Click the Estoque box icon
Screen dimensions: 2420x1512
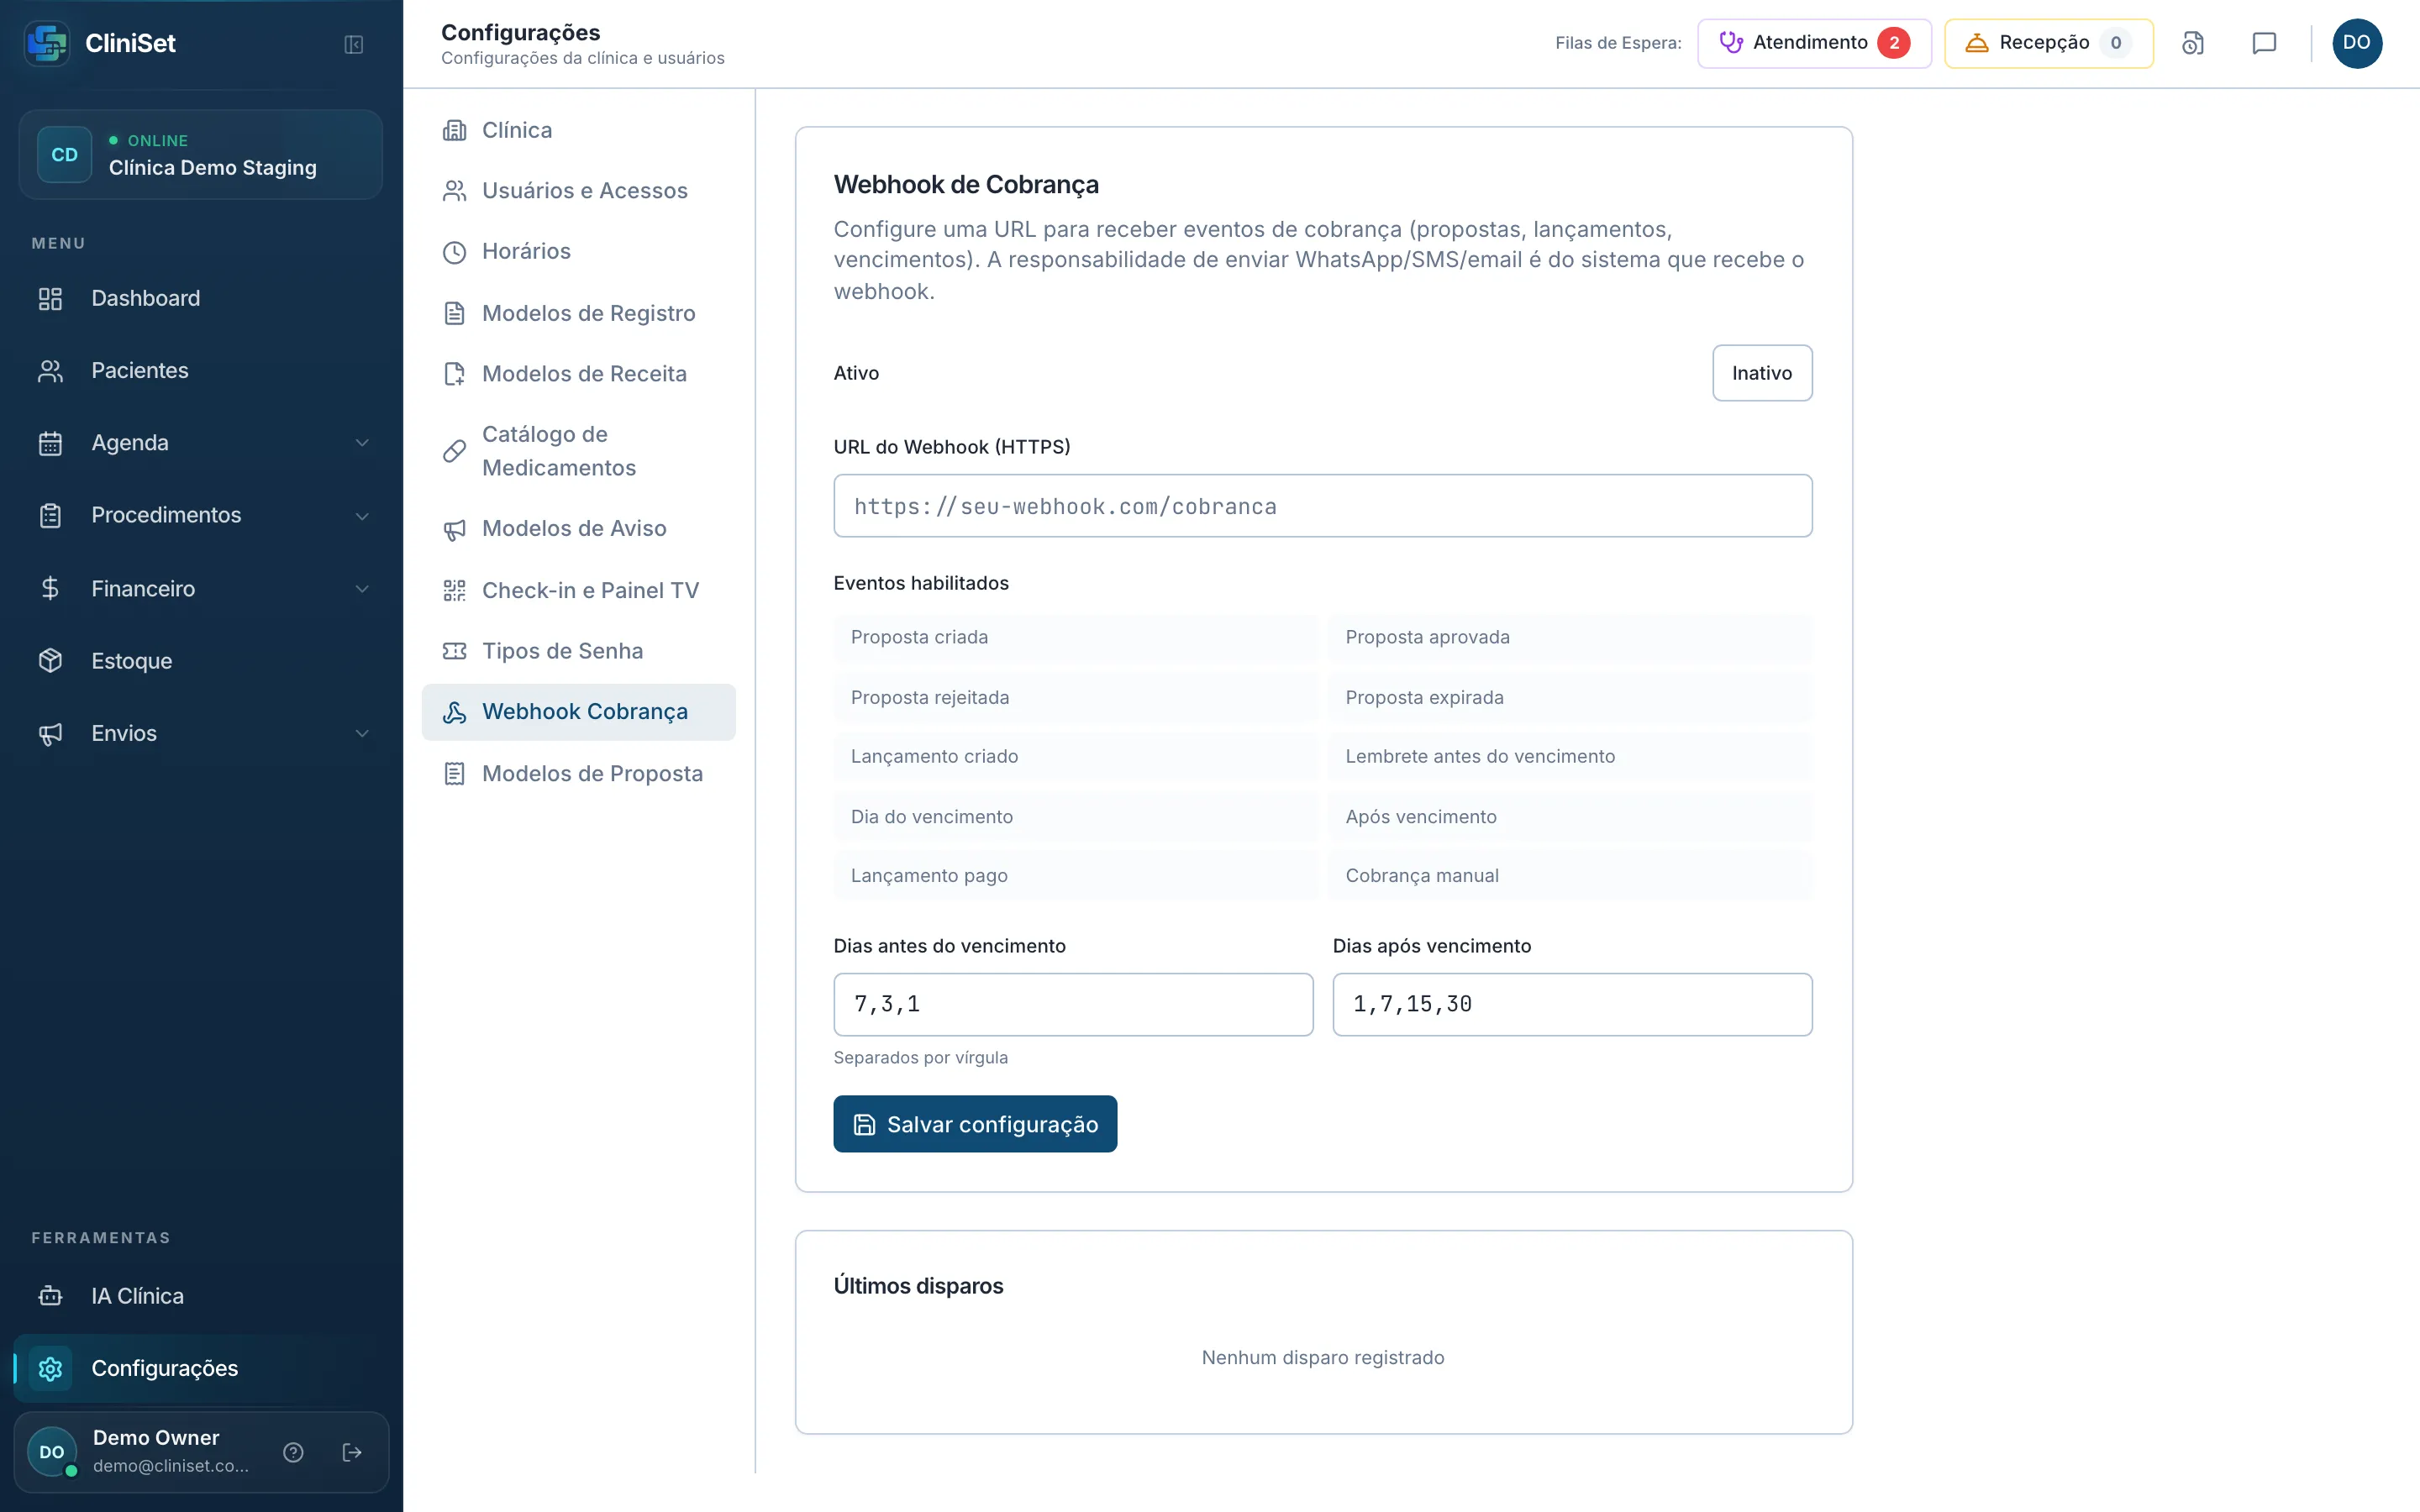coord(50,661)
